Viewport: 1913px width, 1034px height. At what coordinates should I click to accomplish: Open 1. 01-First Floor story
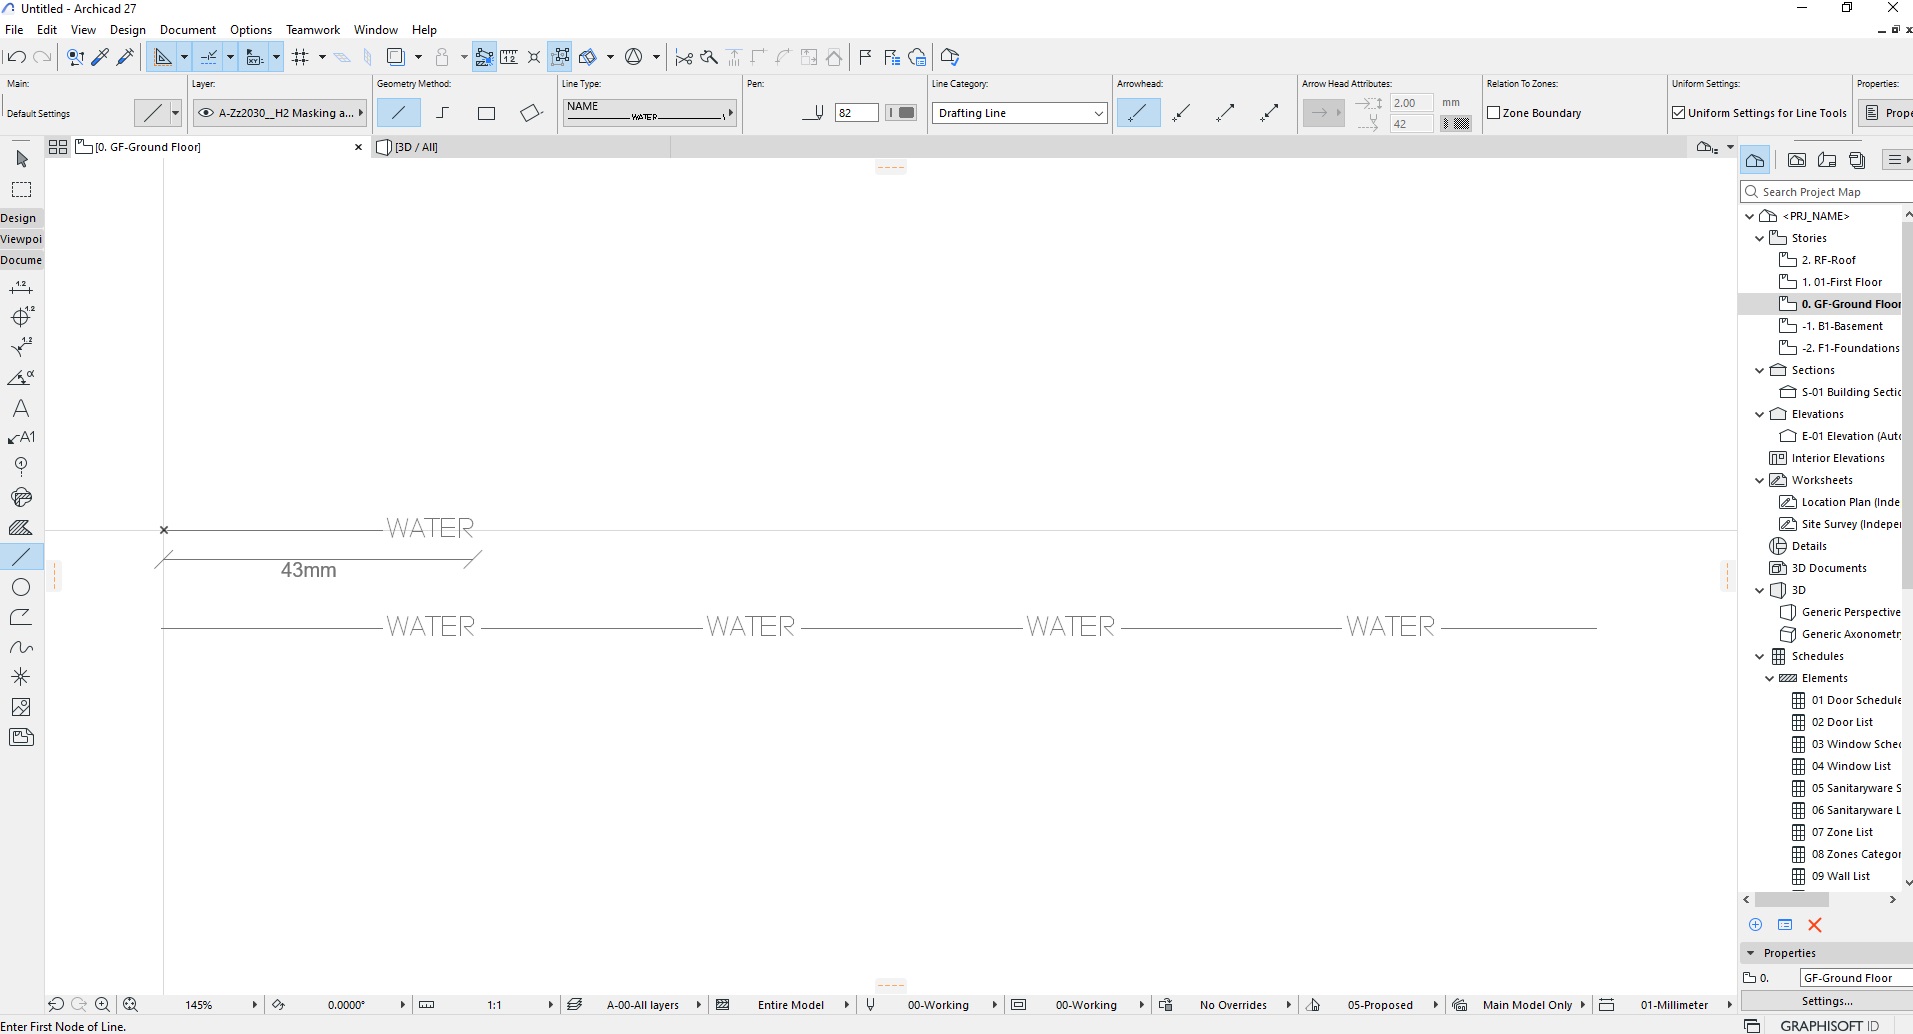[x=1841, y=282]
